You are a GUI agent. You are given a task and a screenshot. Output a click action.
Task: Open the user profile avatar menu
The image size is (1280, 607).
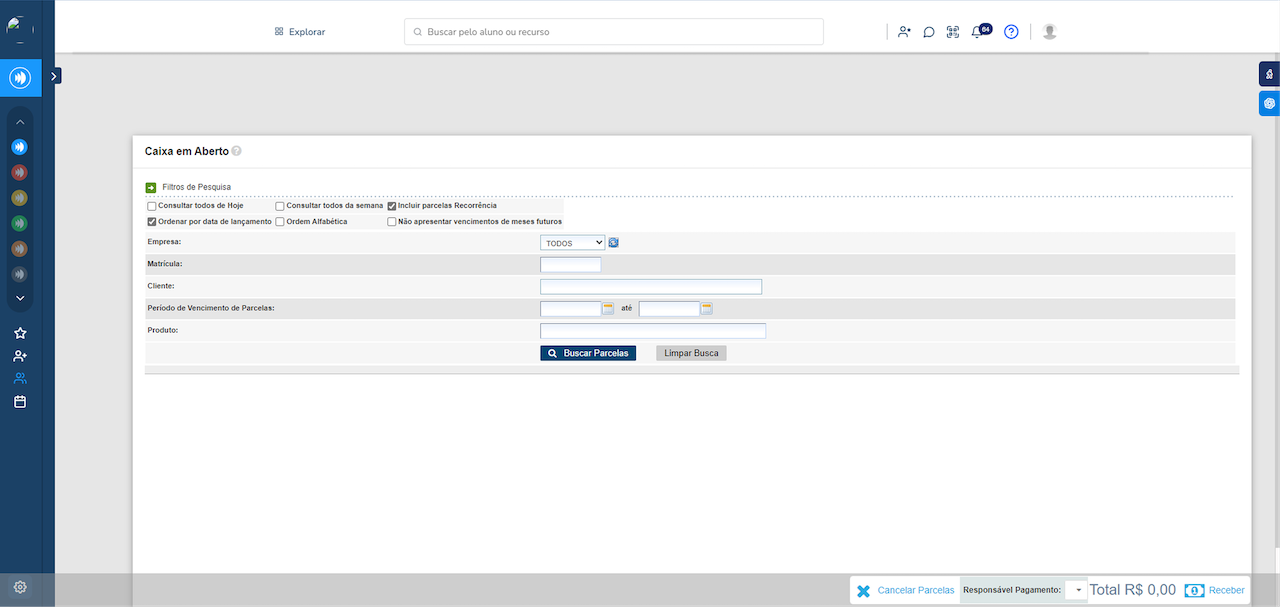1049,32
